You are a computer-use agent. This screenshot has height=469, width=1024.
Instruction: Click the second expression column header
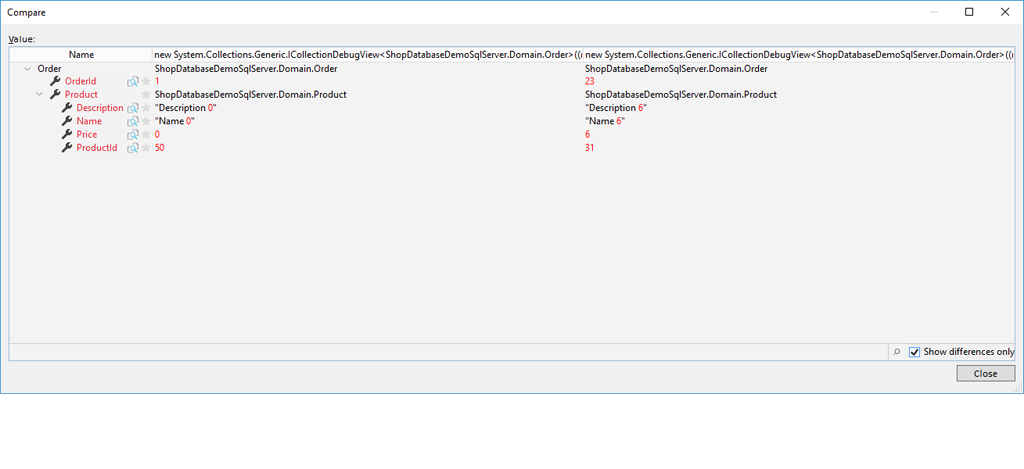[x=799, y=55]
